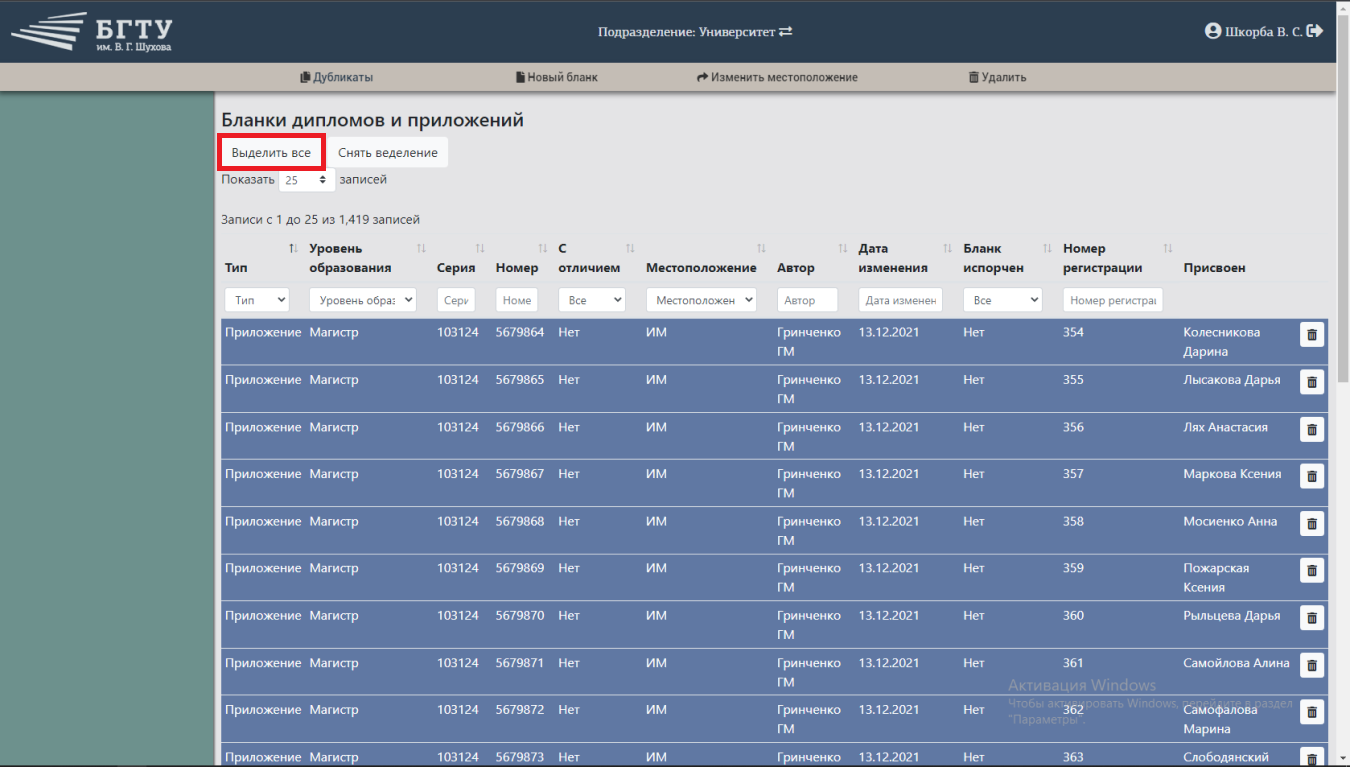The image size is (1350, 767).
Task: Change the records-per-page selector showing 25
Action: pyautogui.click(x=306, y=181)
